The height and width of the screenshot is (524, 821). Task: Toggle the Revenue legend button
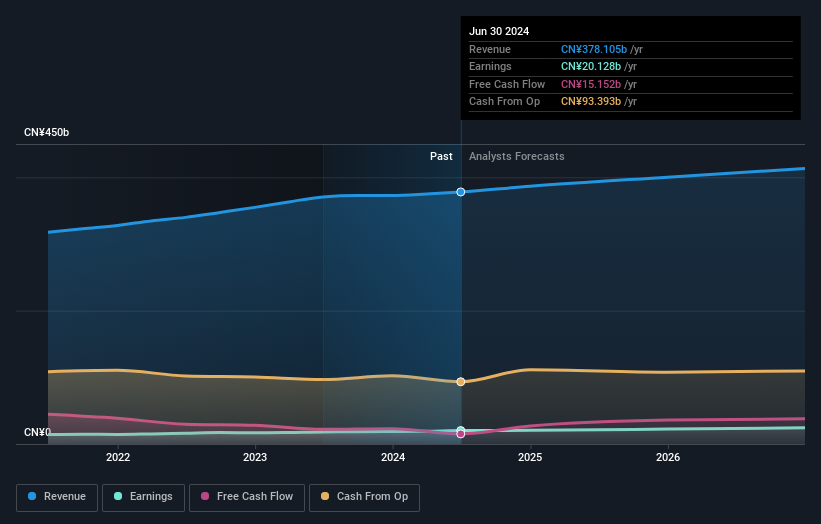click(x=57, y=497)
